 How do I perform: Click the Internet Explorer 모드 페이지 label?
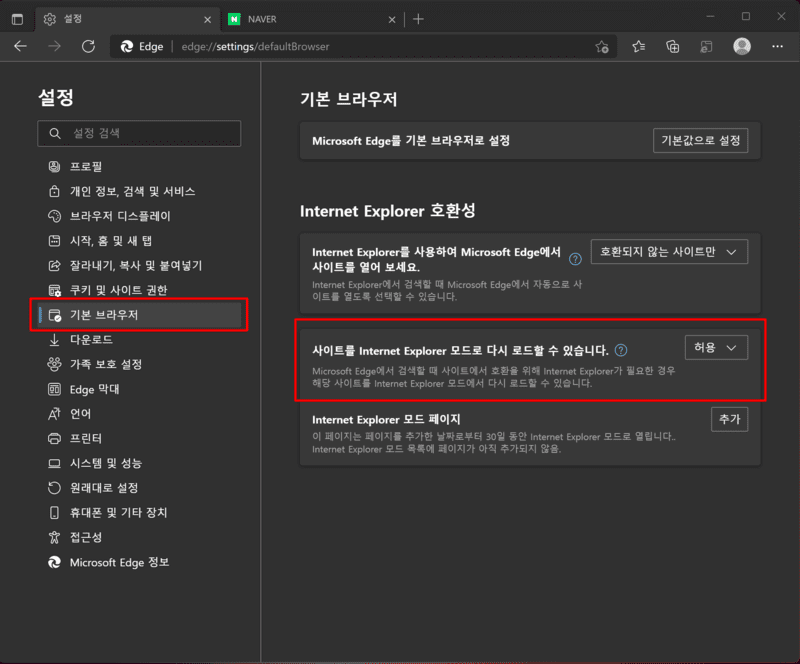pos(386,420)
